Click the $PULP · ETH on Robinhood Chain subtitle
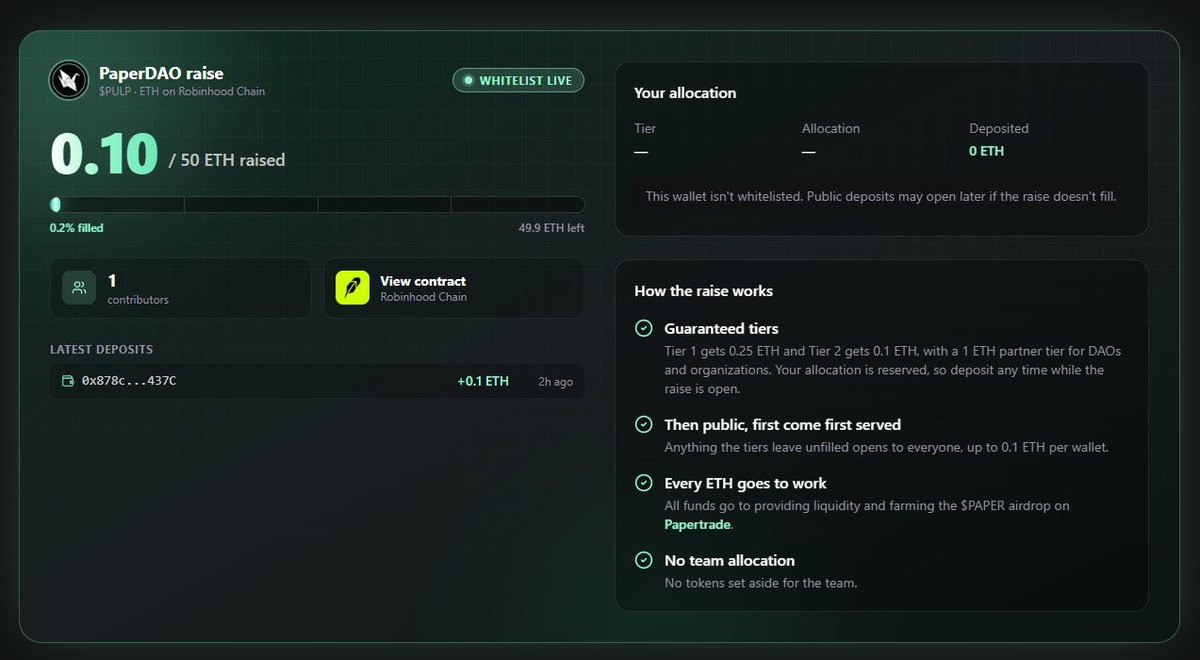Image resolution: width=1200 pixels, height=660 pixels. (x=182, y=91)
